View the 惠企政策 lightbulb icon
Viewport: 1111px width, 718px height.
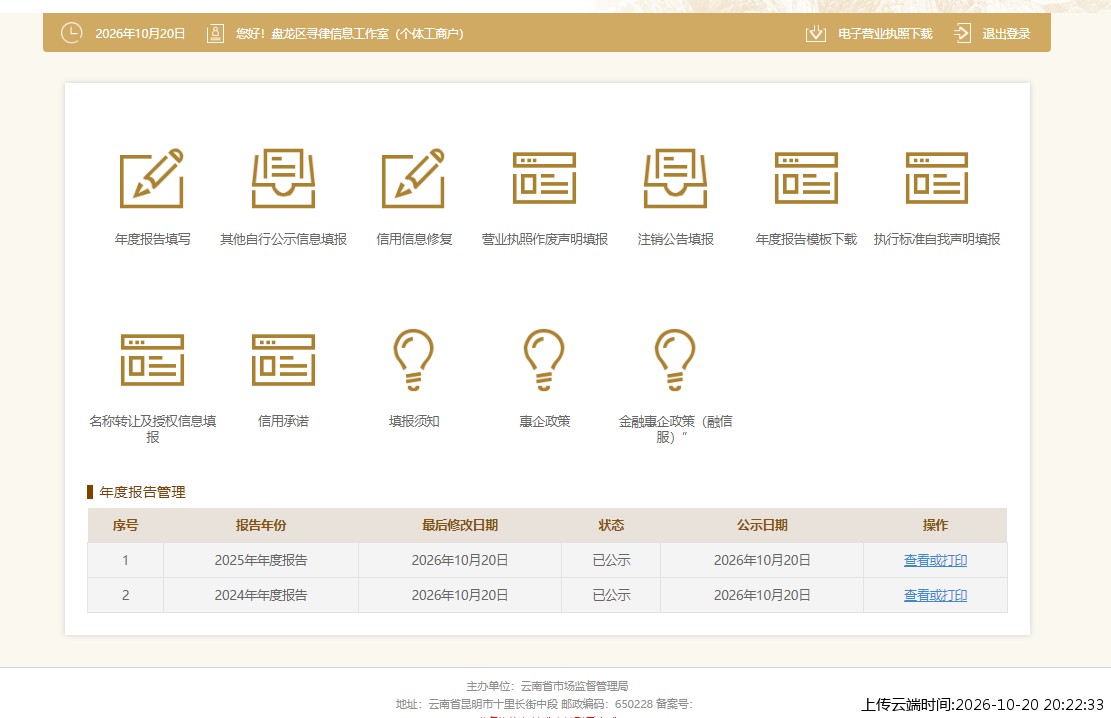click(544, 360)
